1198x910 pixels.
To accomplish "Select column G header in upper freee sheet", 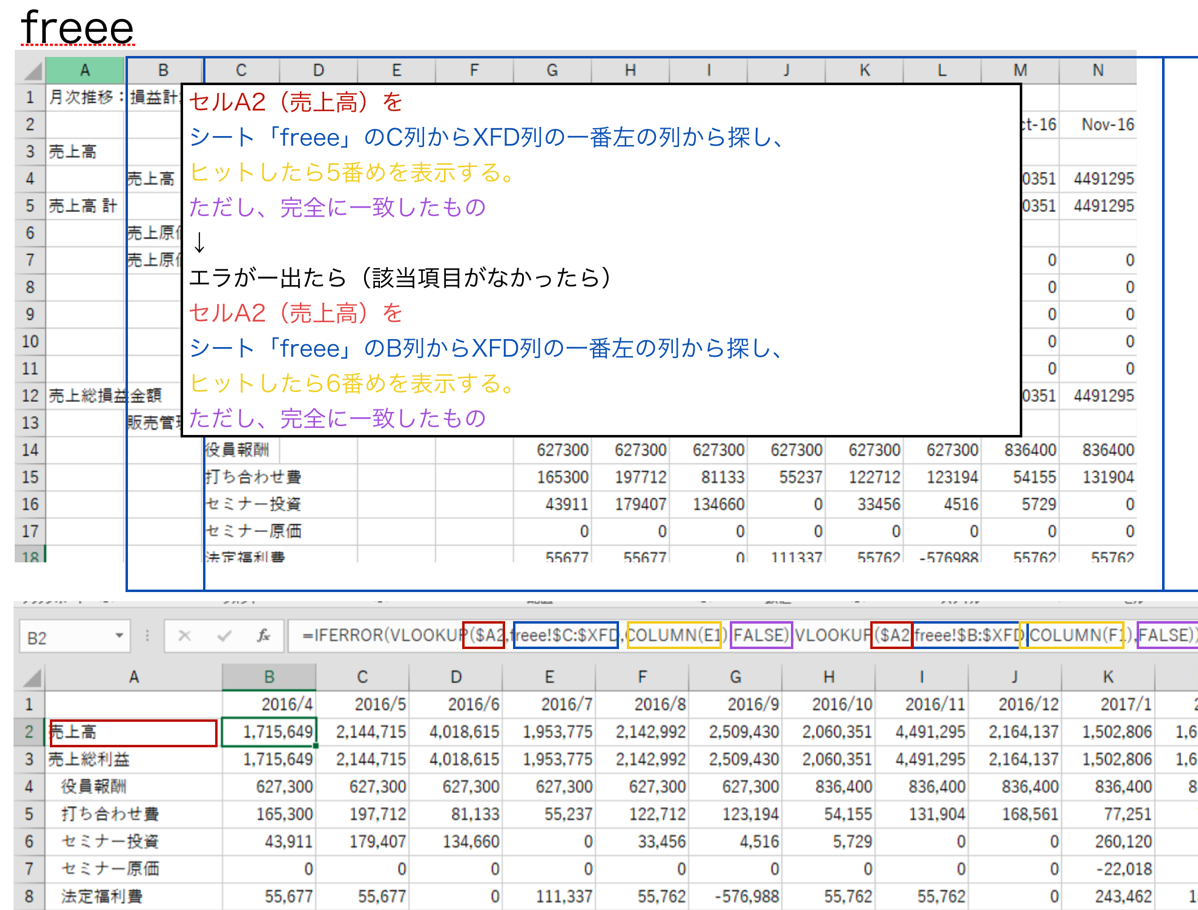I will (552, 70).
